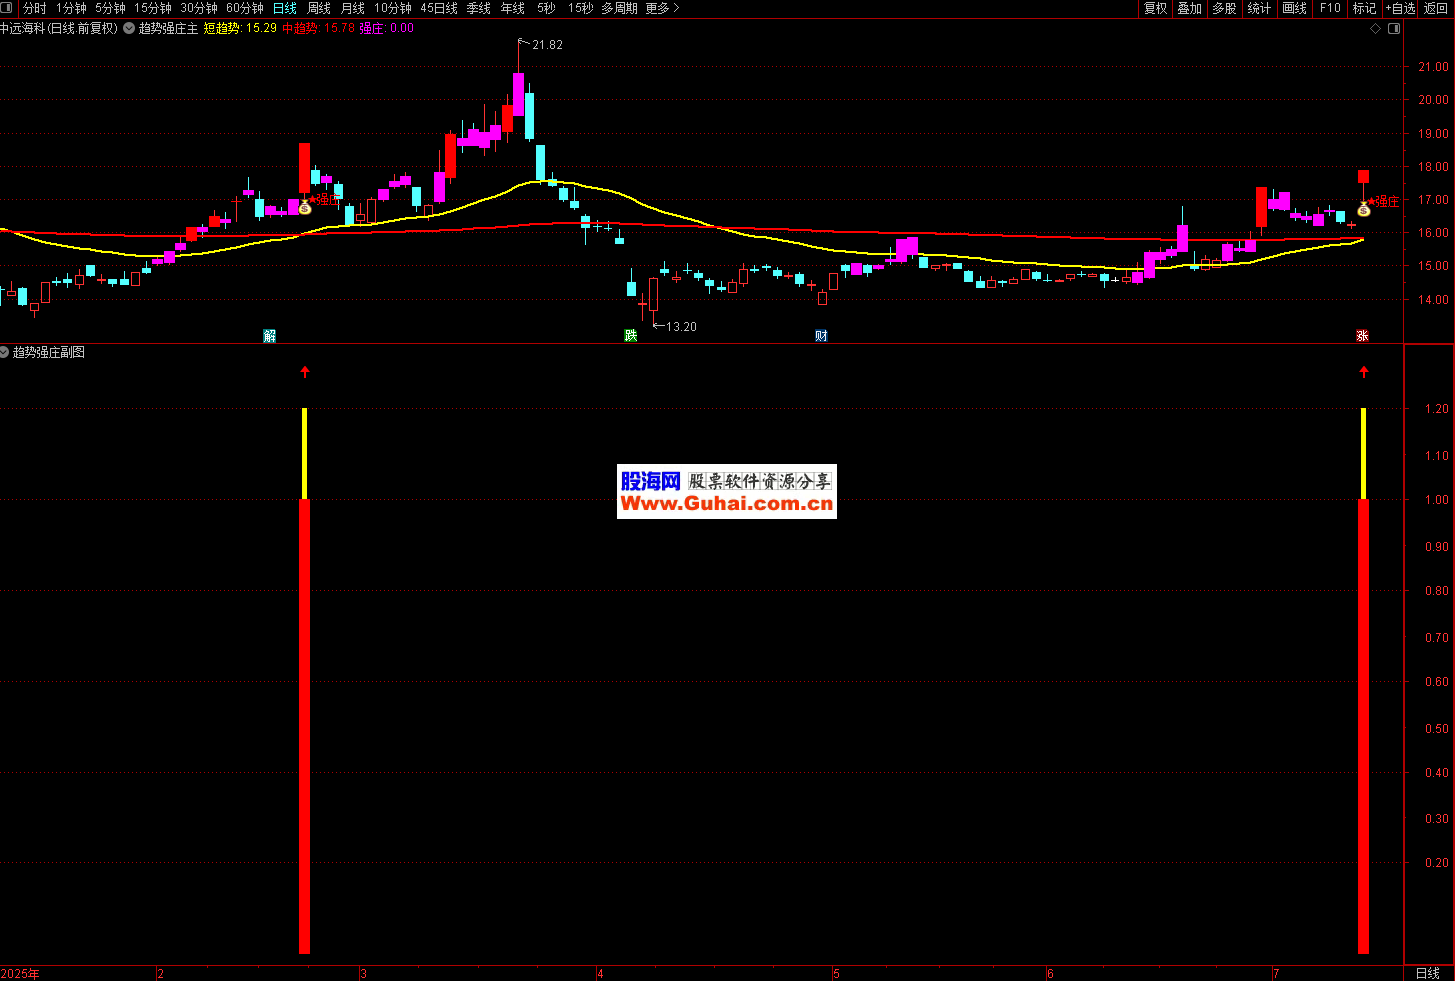Switch to 季线 quarterly chart
This screenshot has height=981, width=1455.
click(x=479, y=8)
